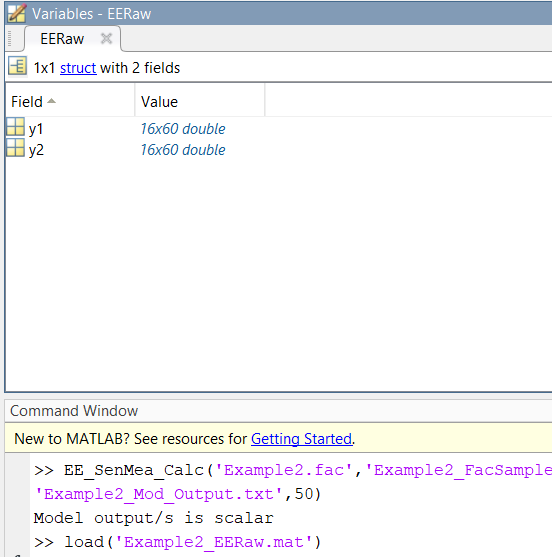Click the Variables editor pencil icon
The height and width of the screenshot is (557, 552).
[x=17, y=13]
